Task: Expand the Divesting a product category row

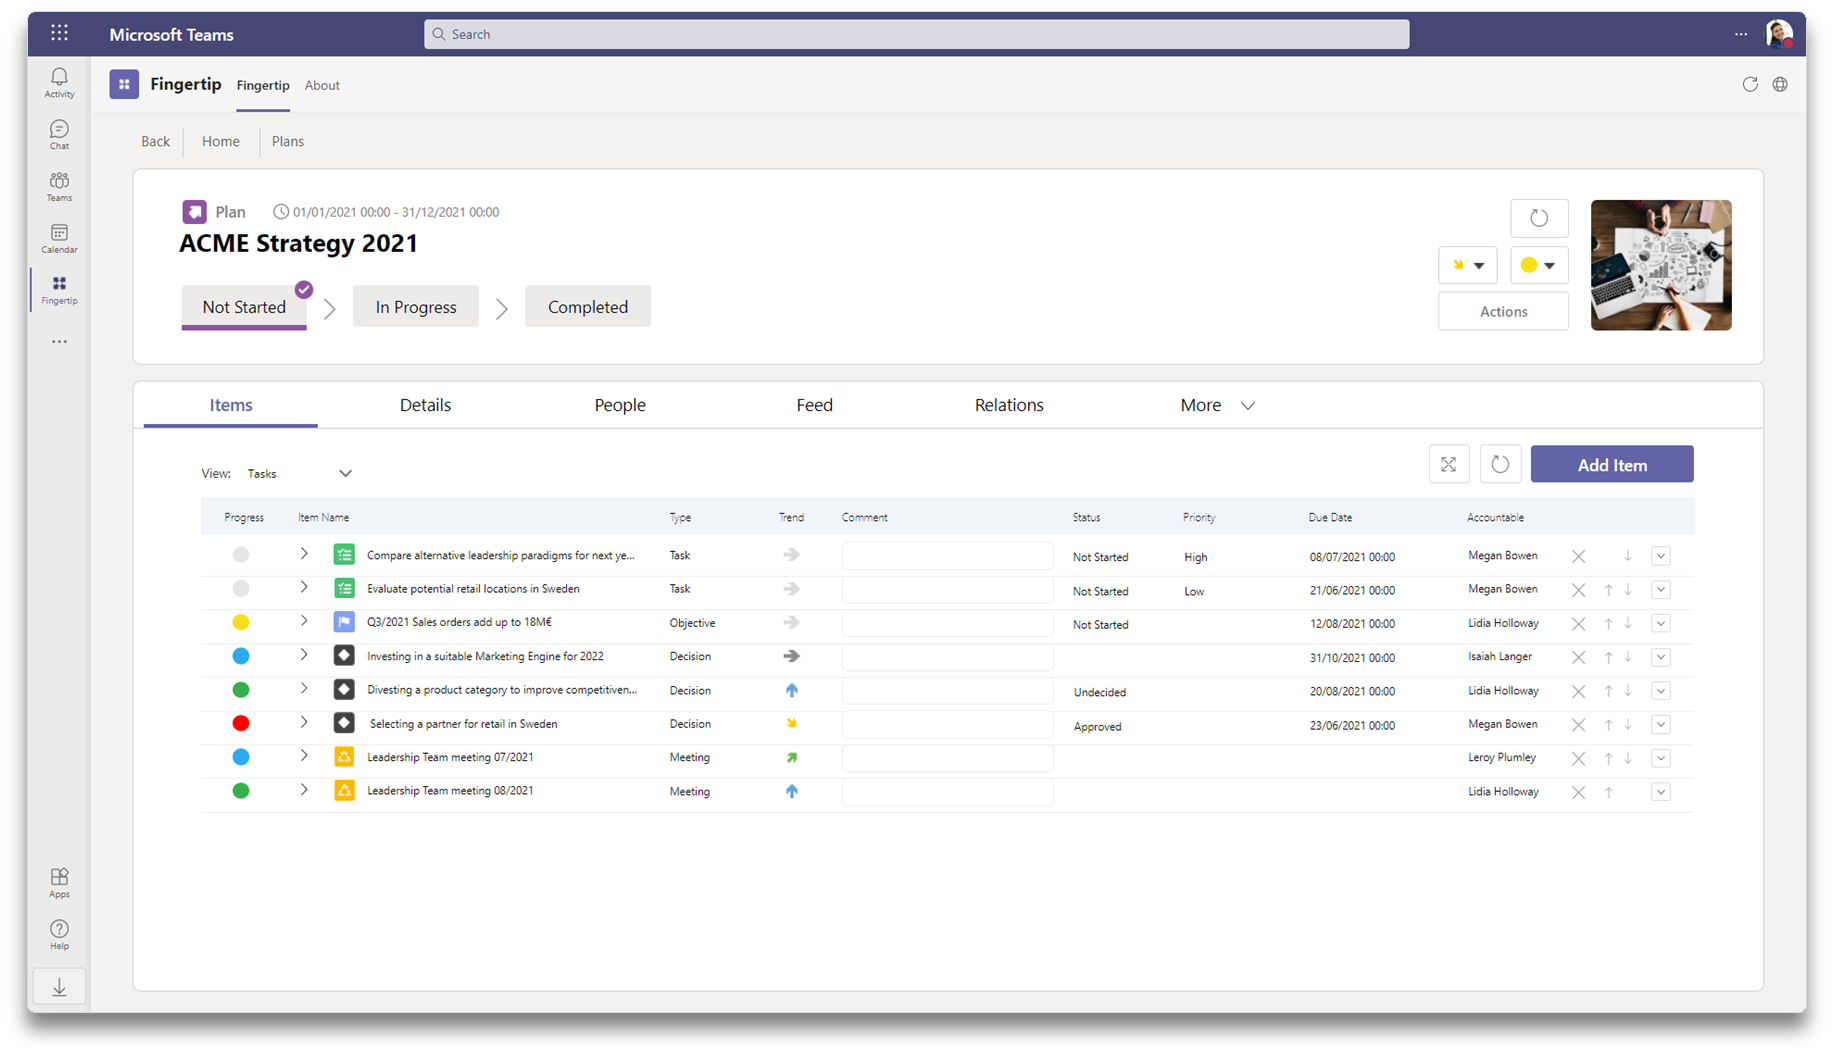Action: (304, 688)
